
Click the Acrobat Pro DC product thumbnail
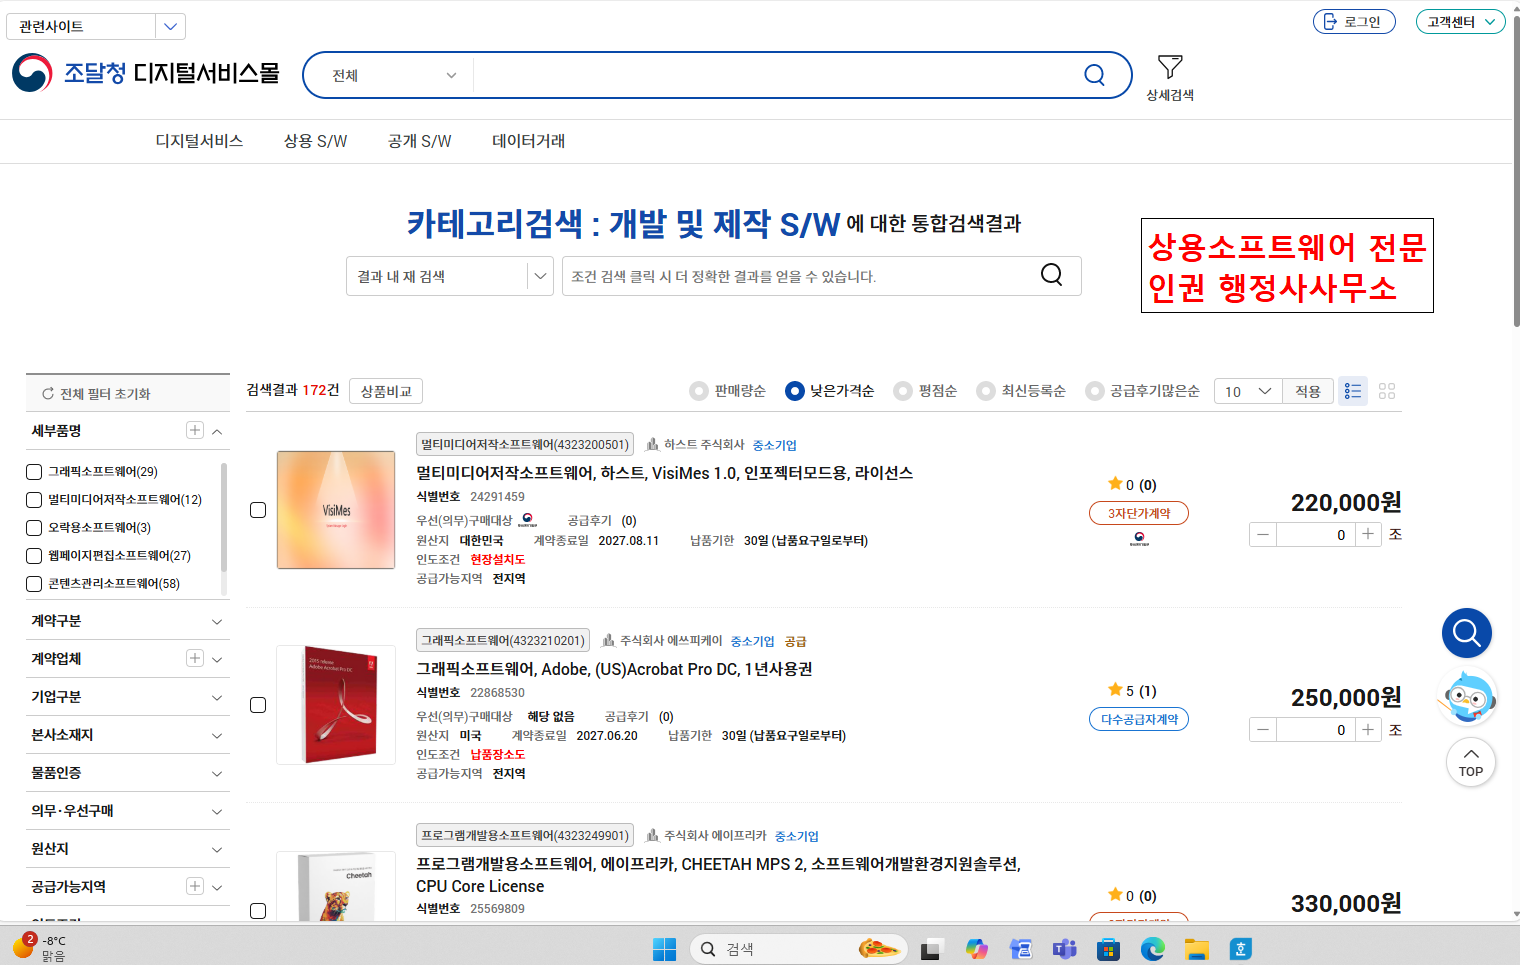coord(336,705)
